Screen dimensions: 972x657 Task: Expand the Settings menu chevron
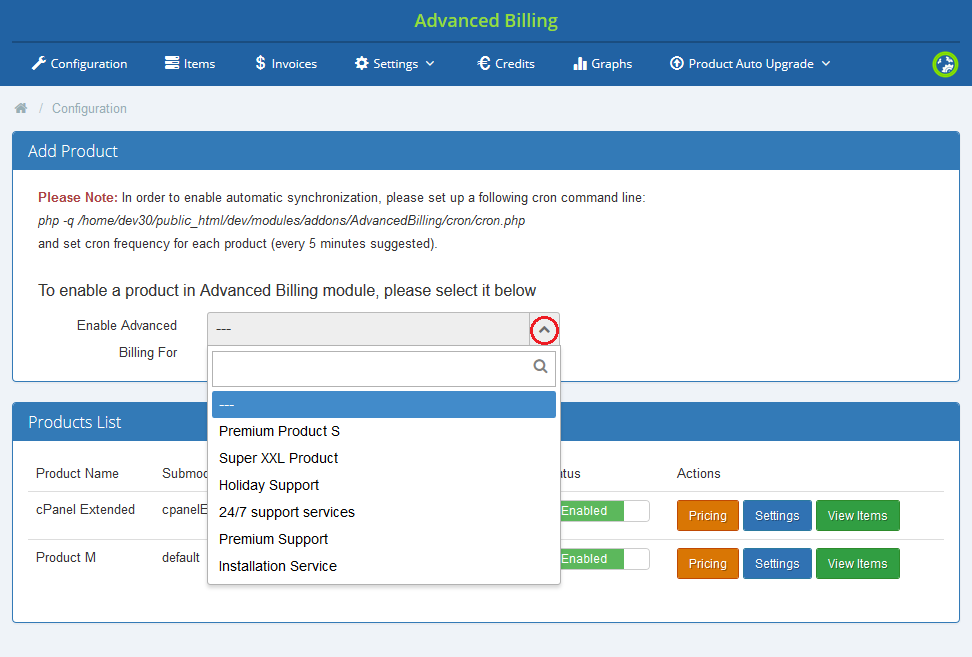[430, 64]
